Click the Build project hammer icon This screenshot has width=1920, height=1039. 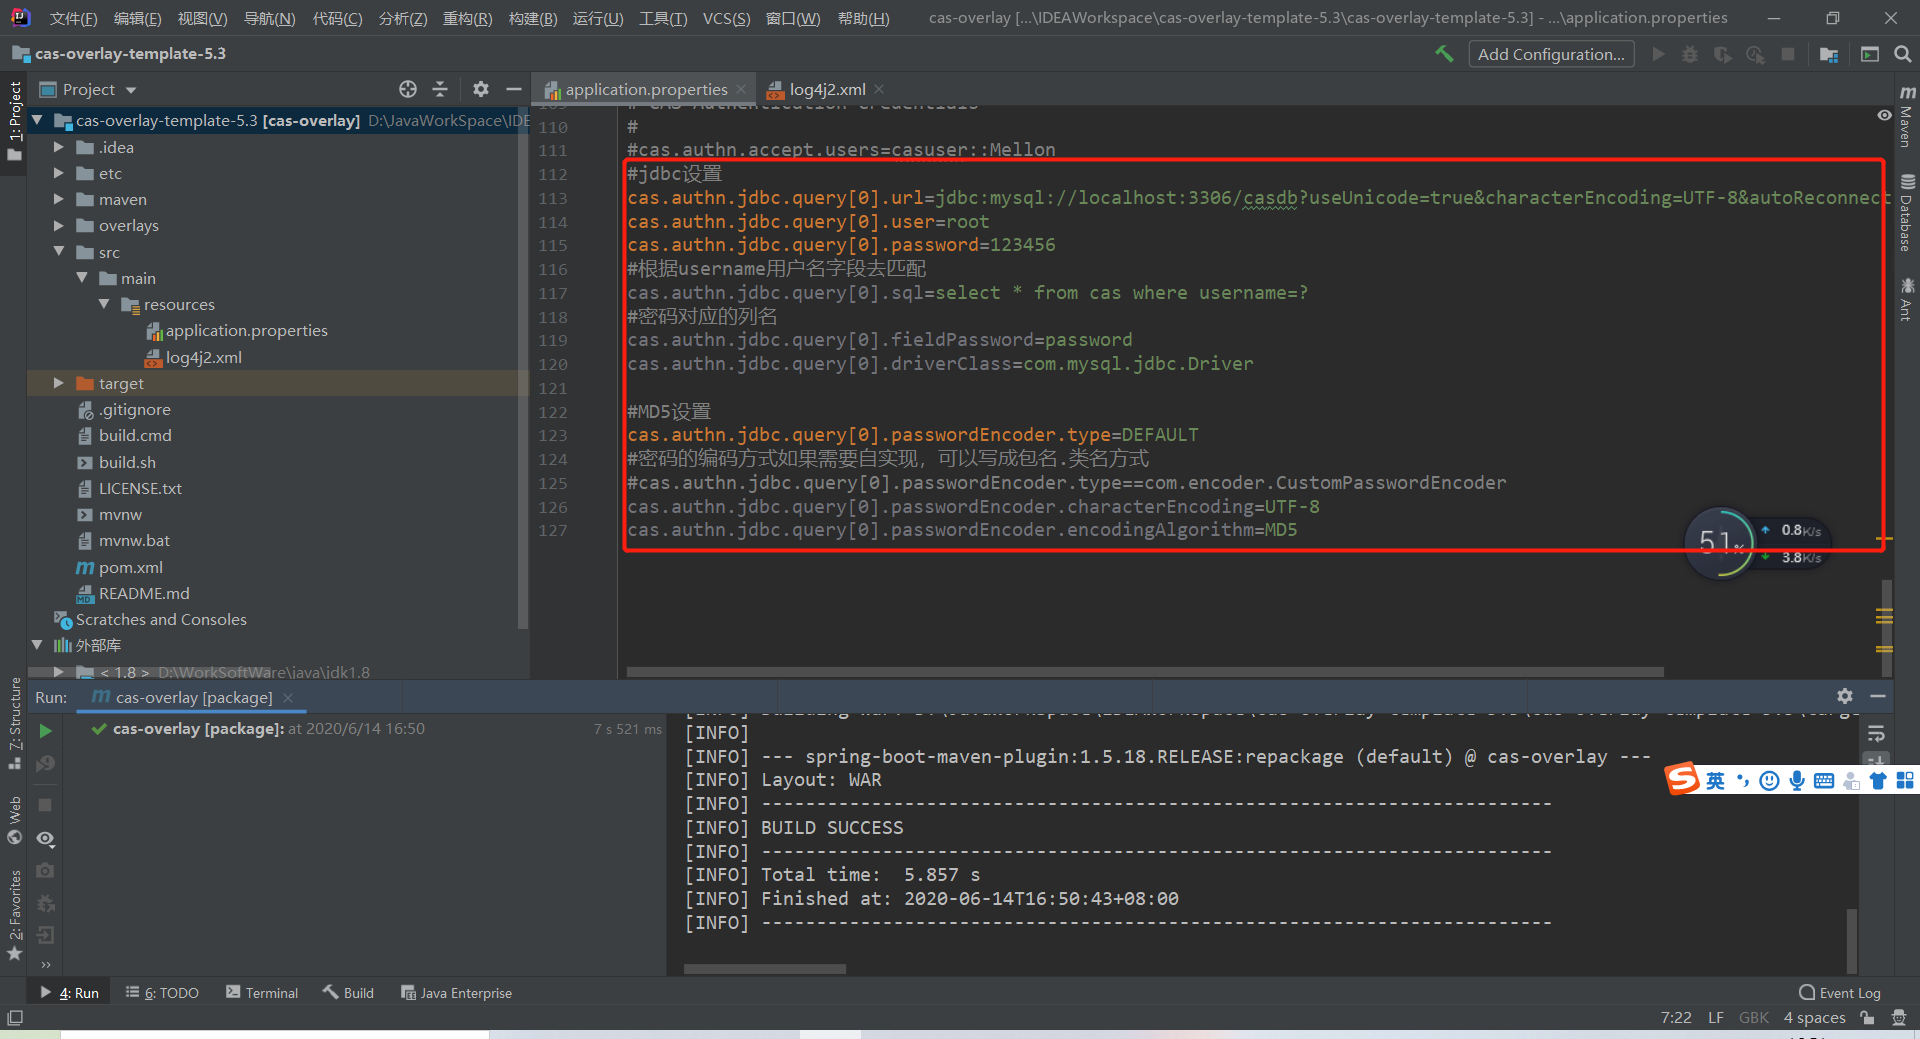pos(1444,54)
